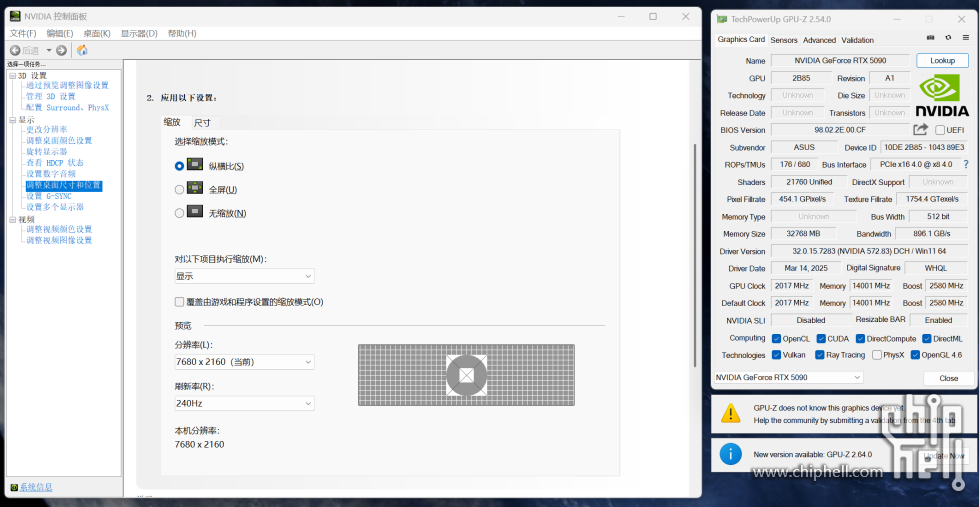979x507 pixels.
Task: Click NVIDIA Control Panel title bar icon
Action: pyautogui.click(x=16, y=16)
